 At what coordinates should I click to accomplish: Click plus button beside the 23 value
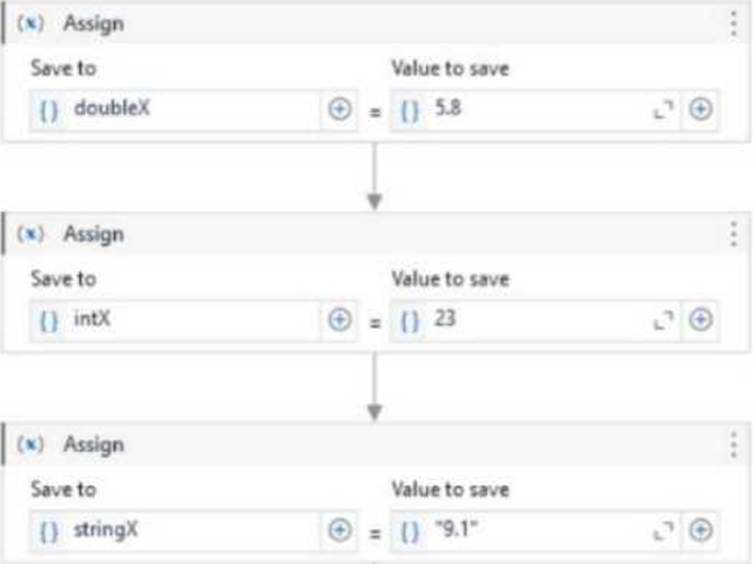click(x=700, y=320)
